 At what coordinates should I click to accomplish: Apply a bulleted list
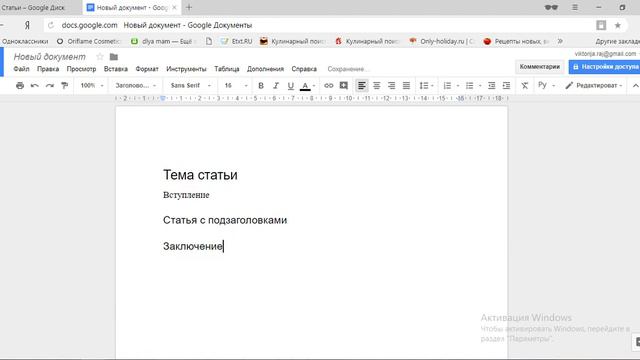tap(469, 86)
